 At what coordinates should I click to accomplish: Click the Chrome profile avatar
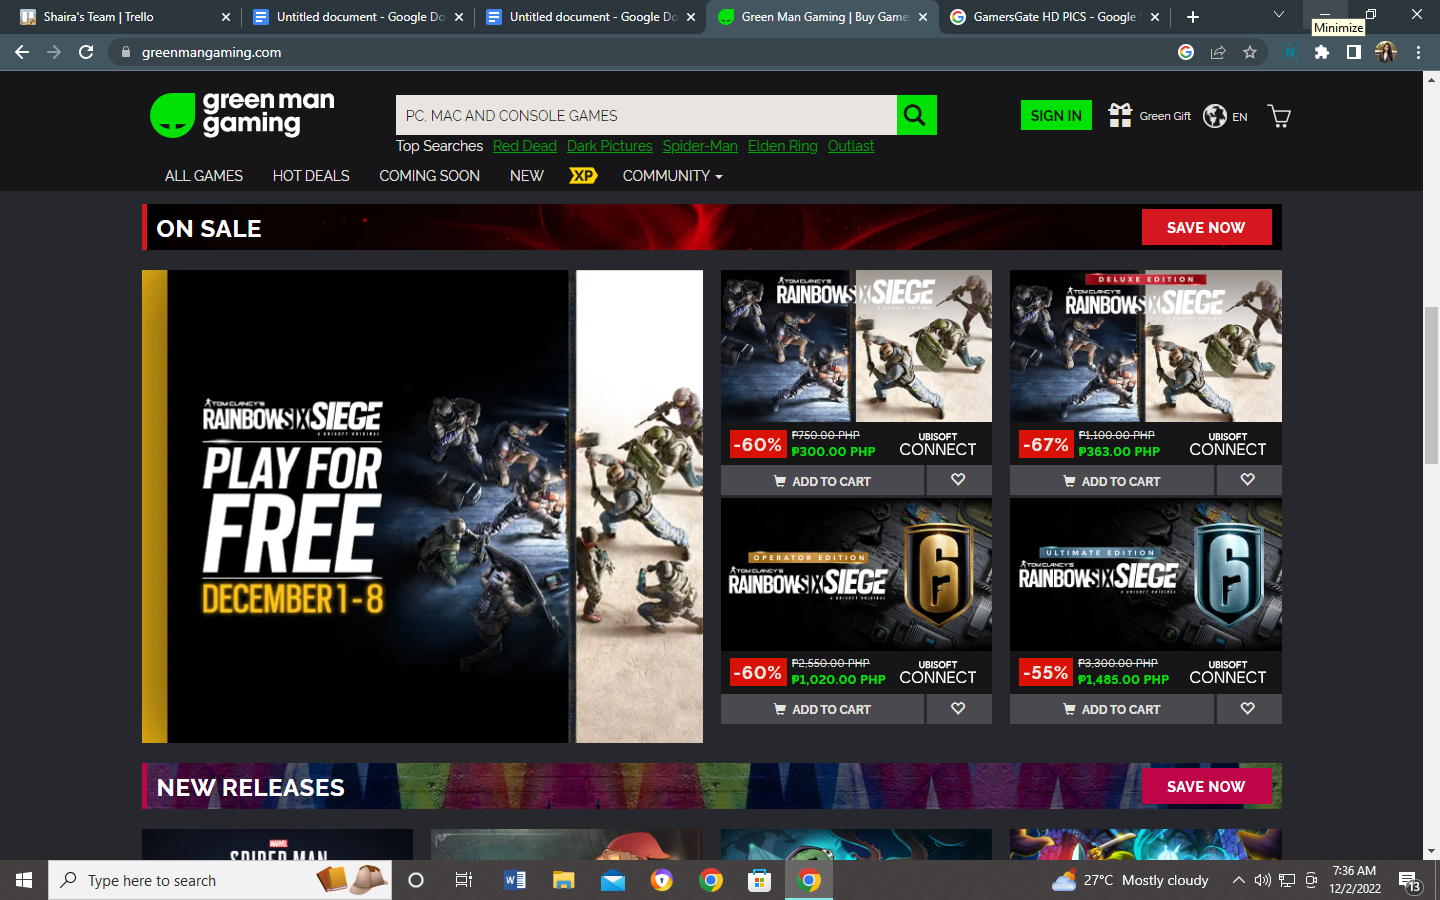[x=1386, y=52]
